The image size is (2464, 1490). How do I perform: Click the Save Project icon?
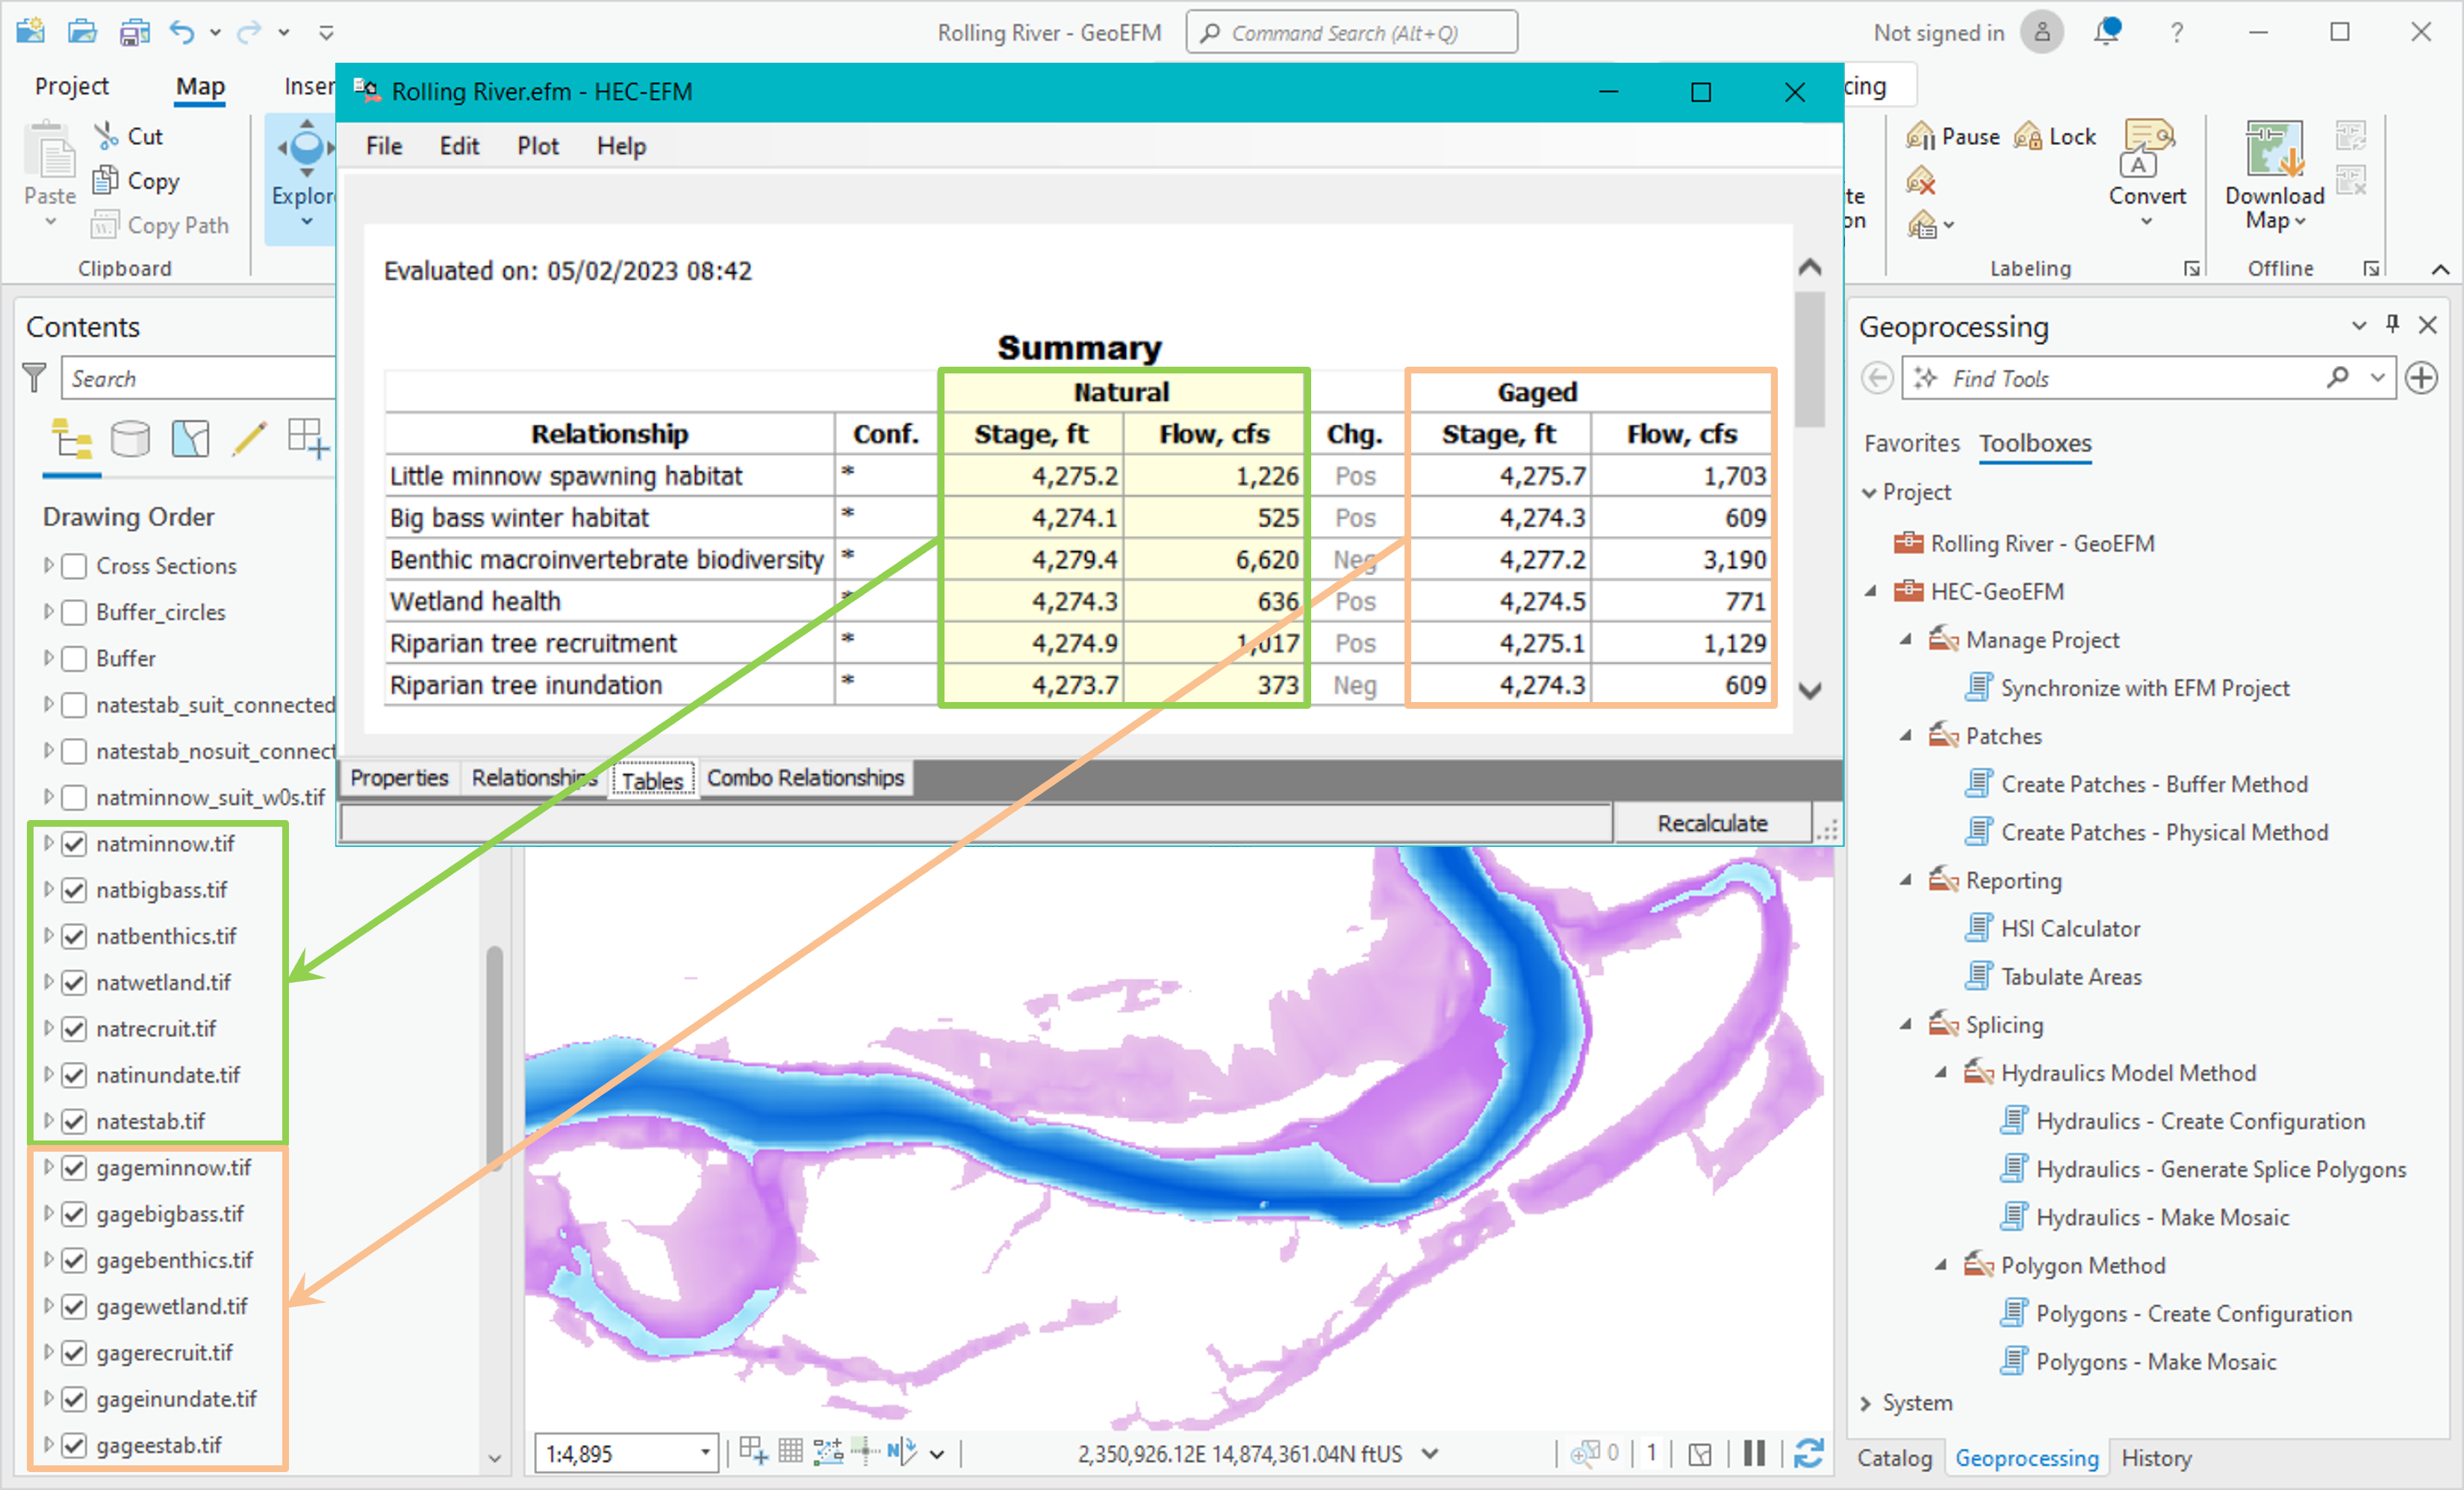click(134, 31)
